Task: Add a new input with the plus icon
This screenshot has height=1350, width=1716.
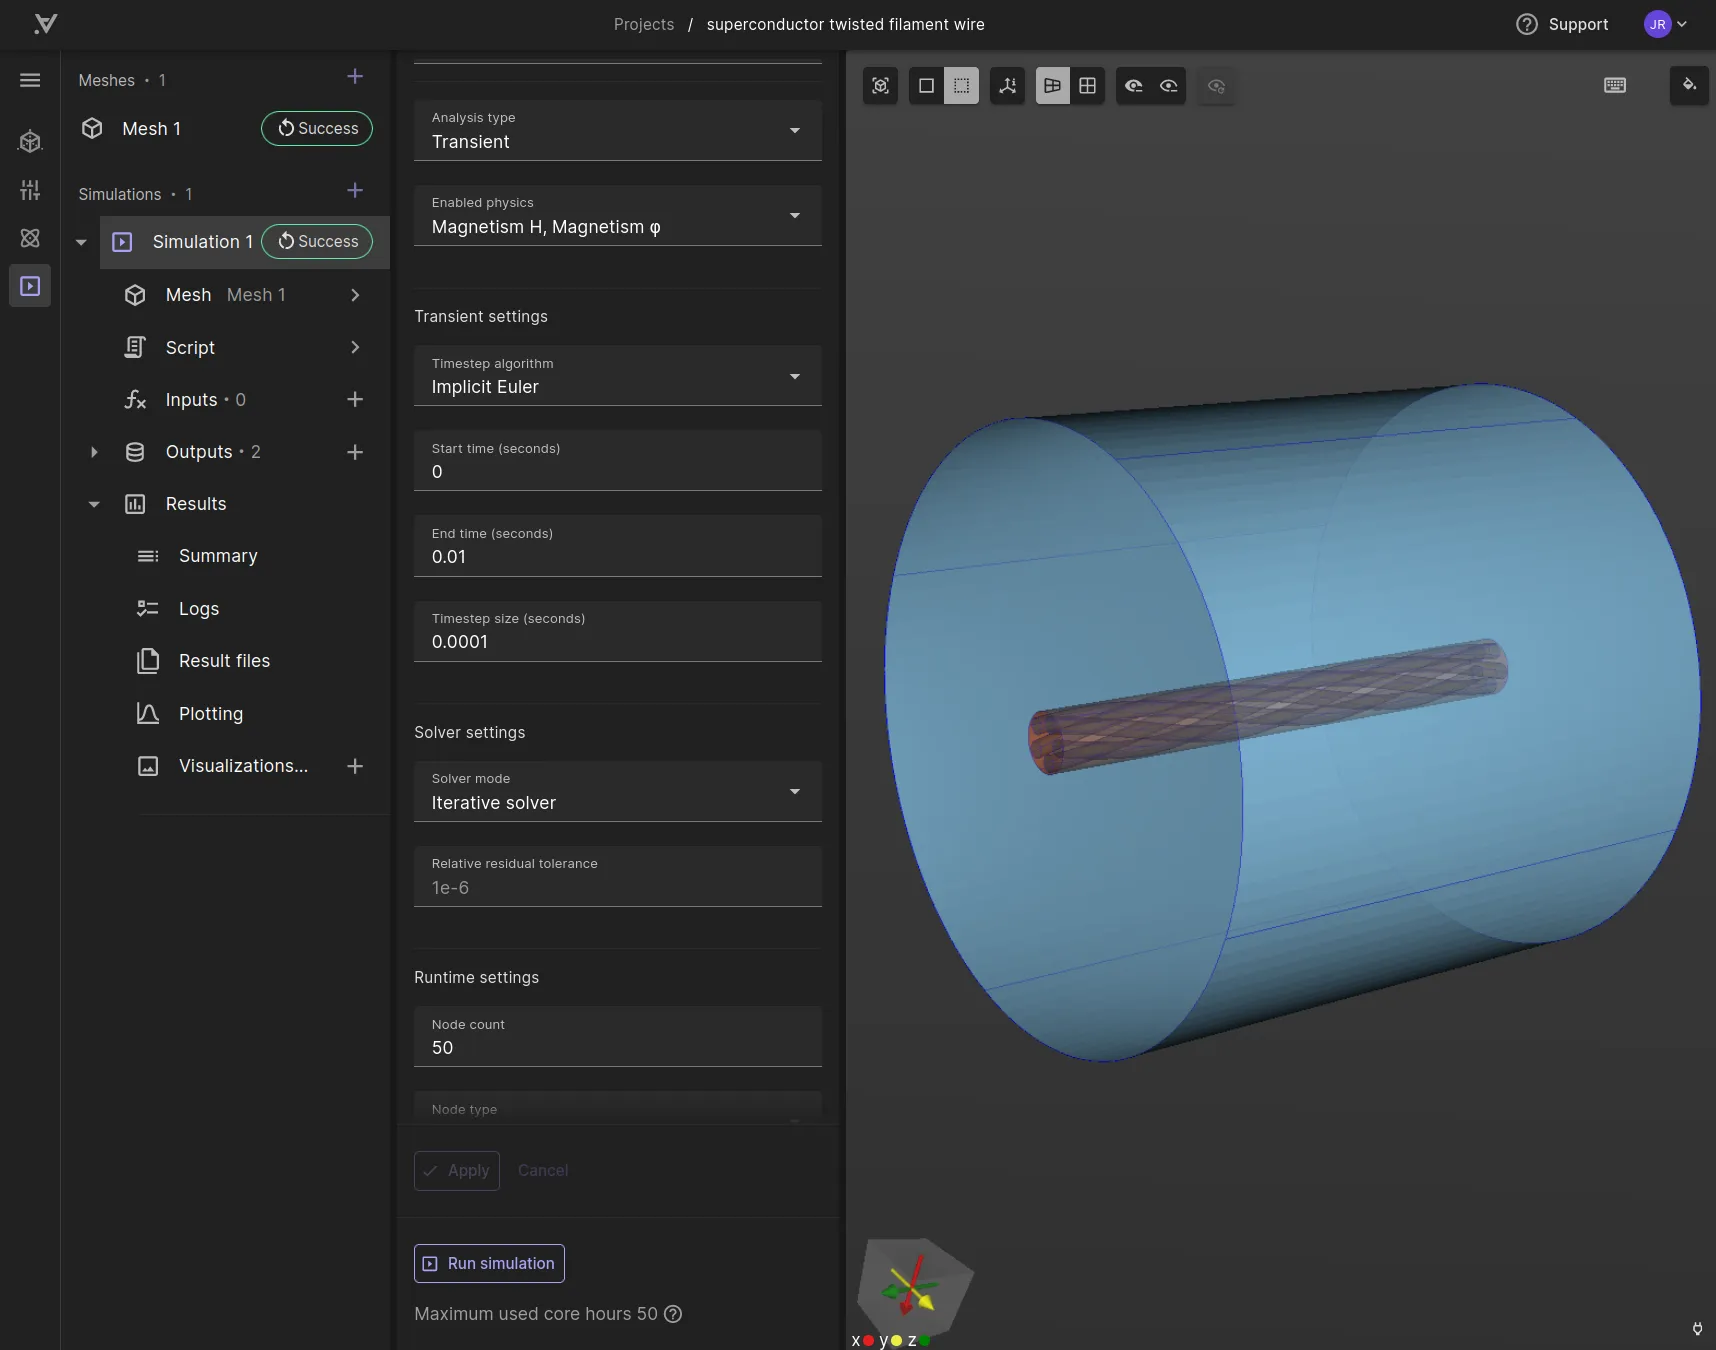Action: pos(355,400)
